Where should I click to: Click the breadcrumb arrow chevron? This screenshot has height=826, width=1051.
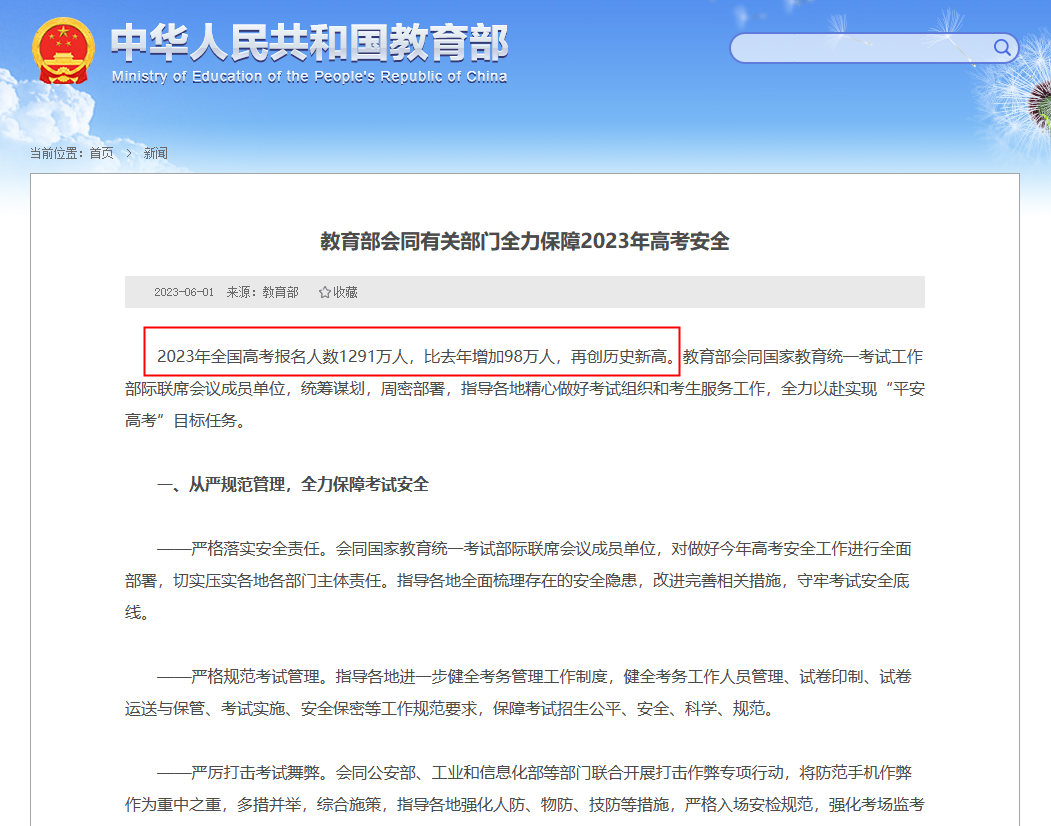coord(129,154)
